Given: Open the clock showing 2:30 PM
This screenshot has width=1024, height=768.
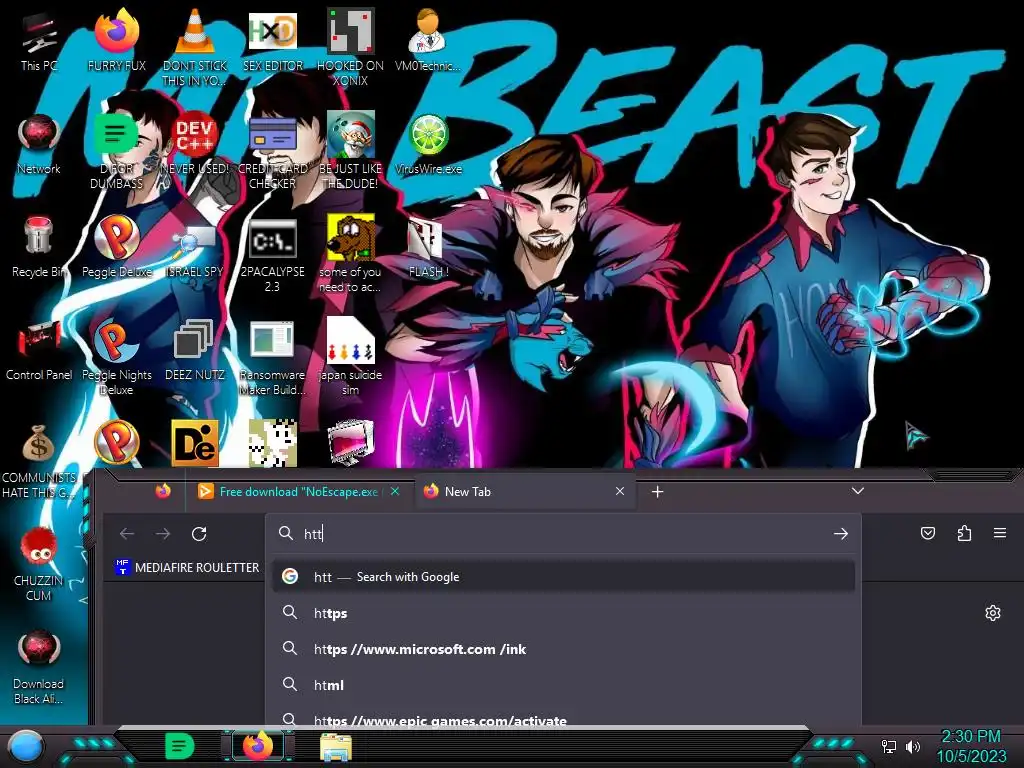Looking at the screenshot, I should pyautogui.click(x=971, y=746).
